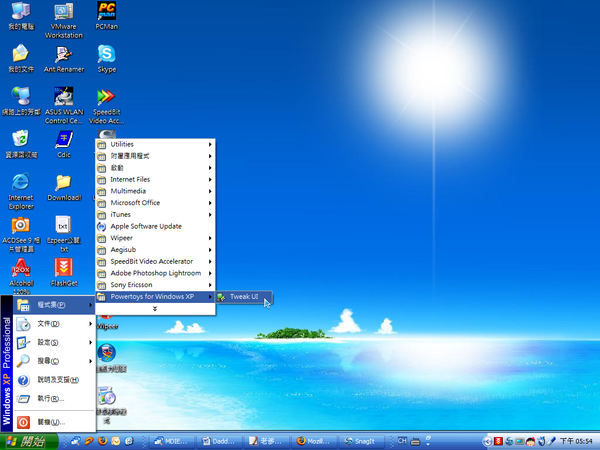
Task: Switch to SnagIt taskbar window
Action: tap(361, 442)
